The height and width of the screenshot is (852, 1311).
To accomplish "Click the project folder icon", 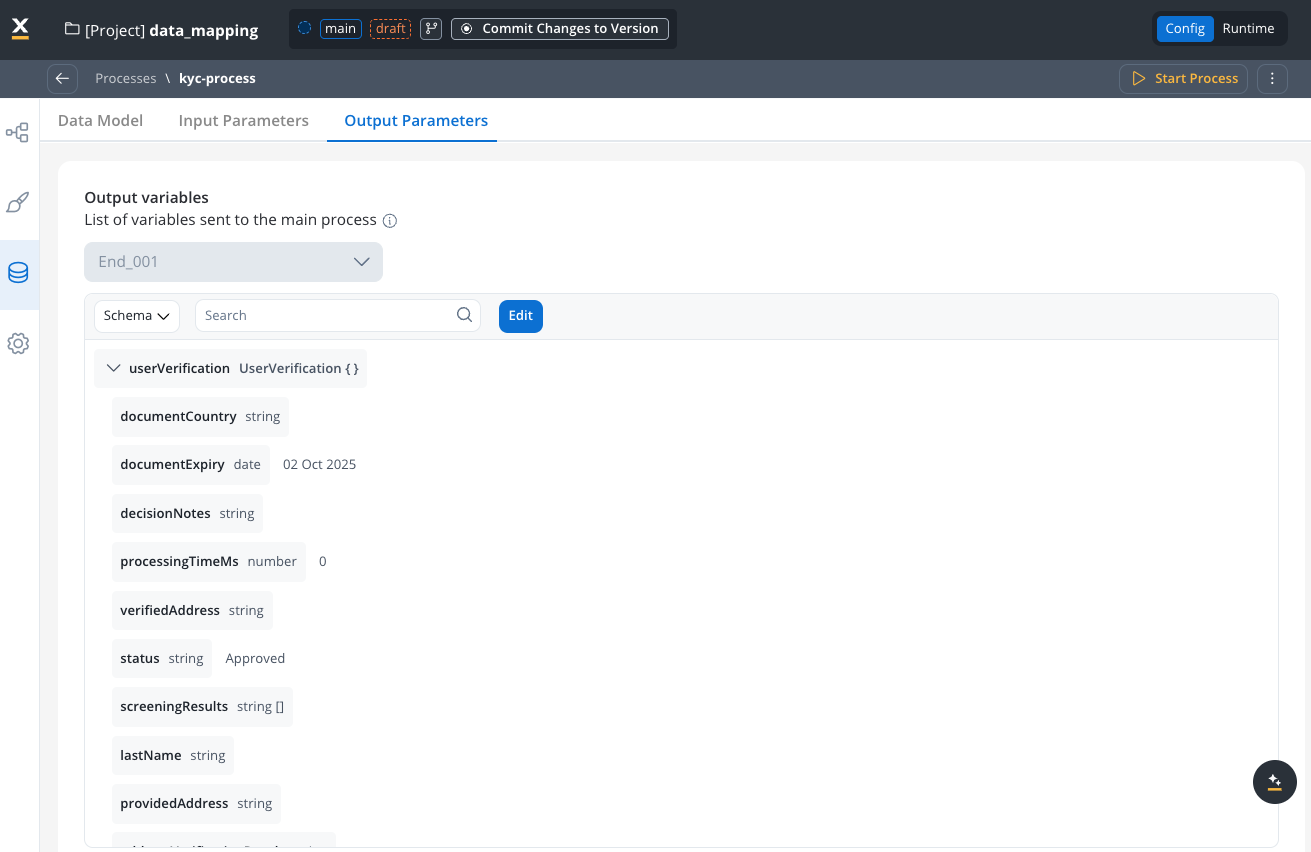I will [x=72, y=29].
